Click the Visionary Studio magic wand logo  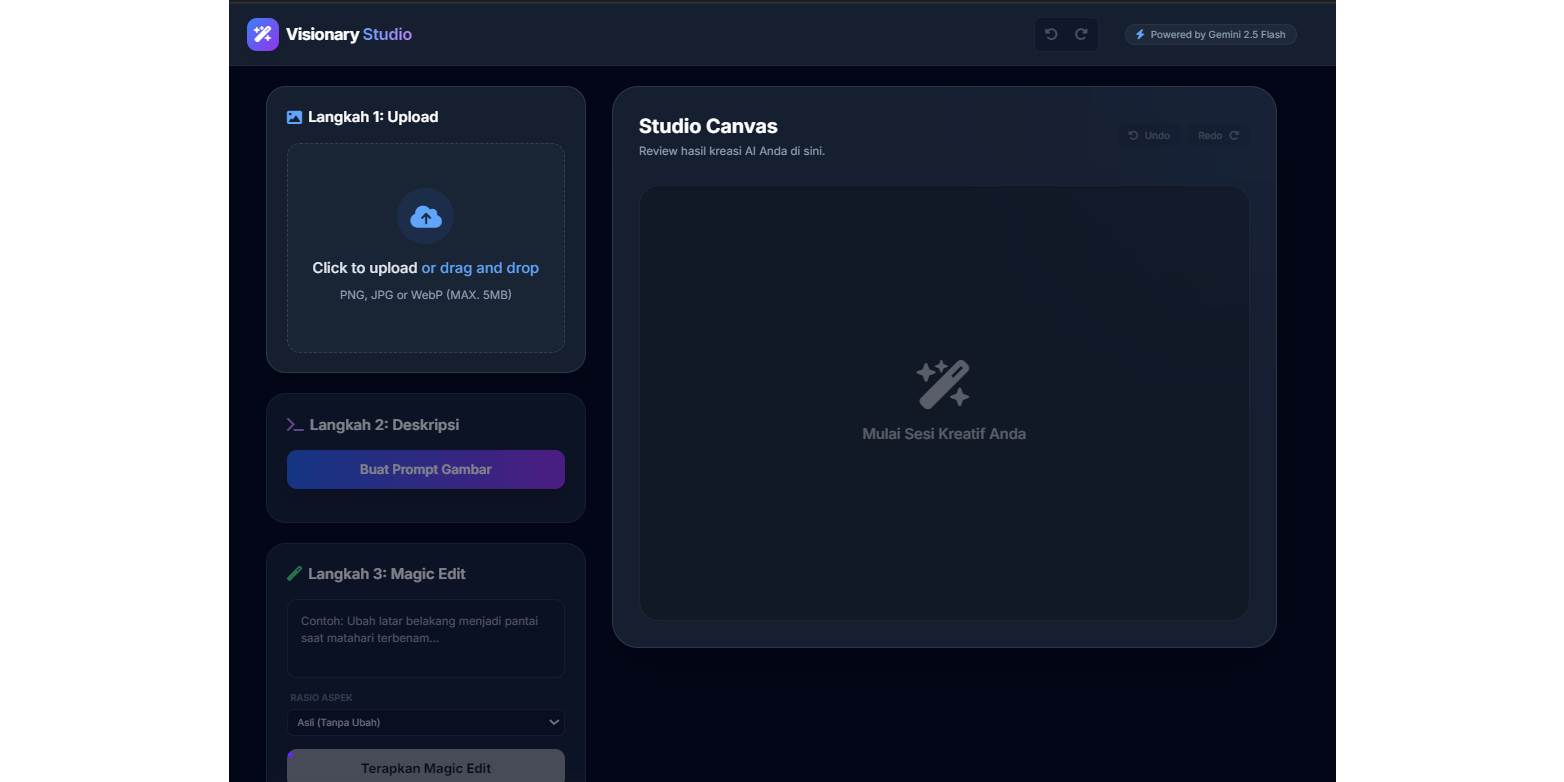point(263,34)
